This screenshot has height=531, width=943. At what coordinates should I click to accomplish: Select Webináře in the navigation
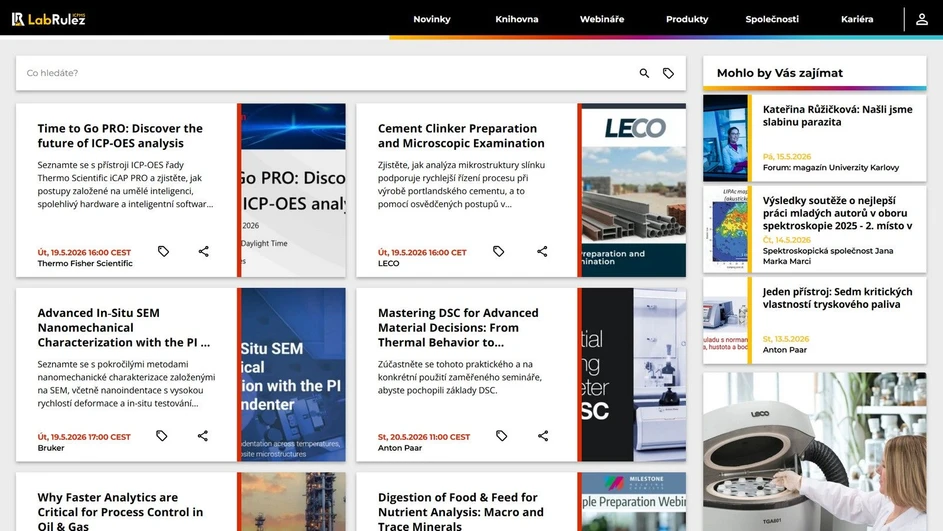tap(602, 19)
